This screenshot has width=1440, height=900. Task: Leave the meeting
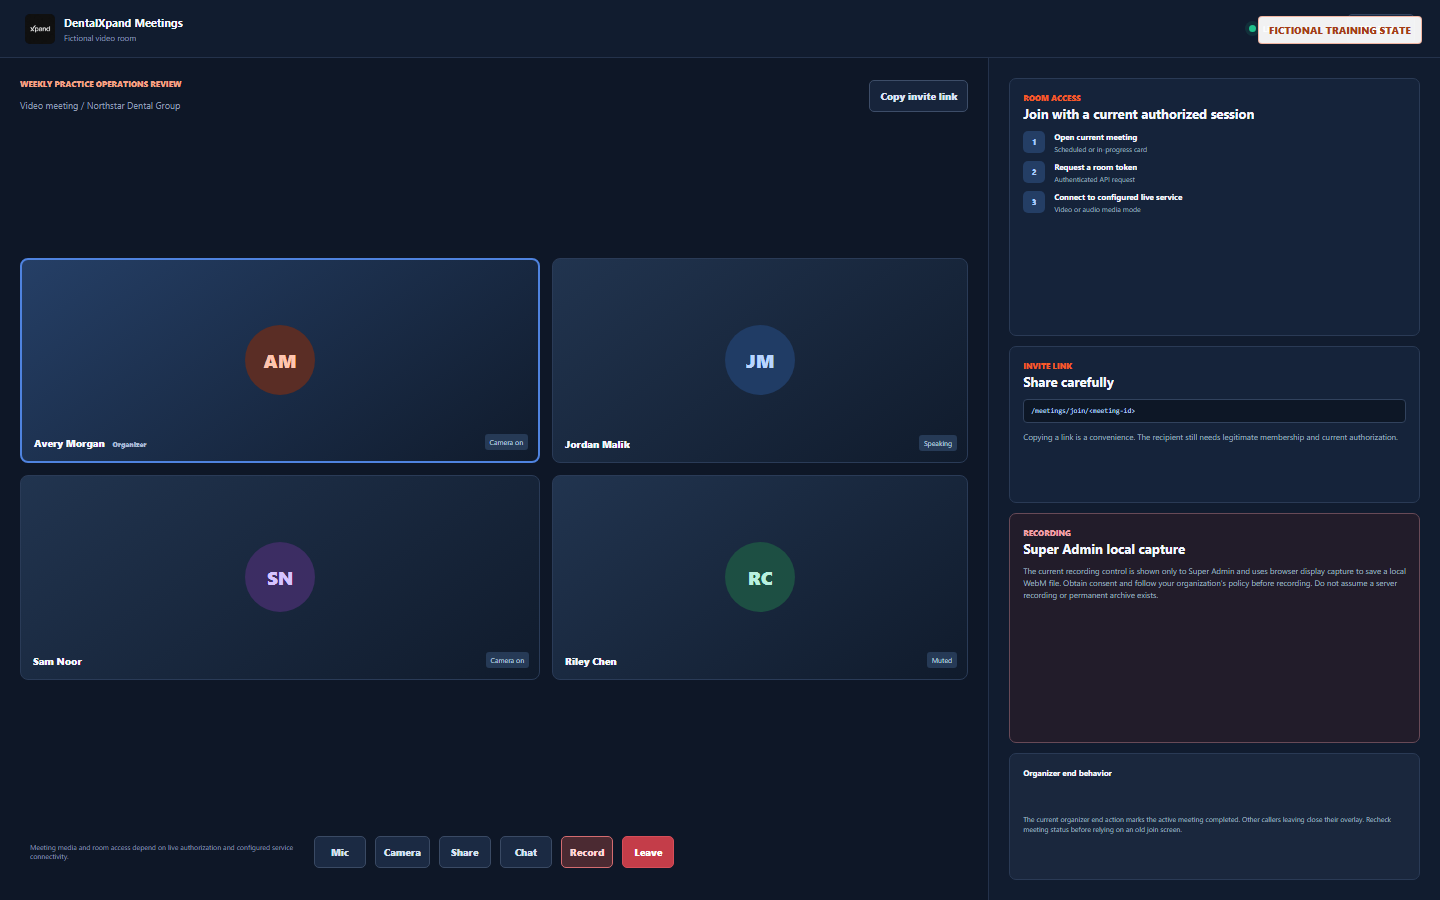click(x=648, y=852)
